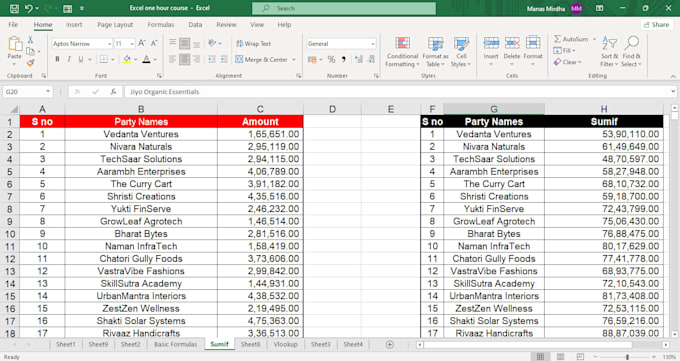Toggle Wrap Text
The width and height of the screenshot is (680, 361).
(x=254, y=43)
